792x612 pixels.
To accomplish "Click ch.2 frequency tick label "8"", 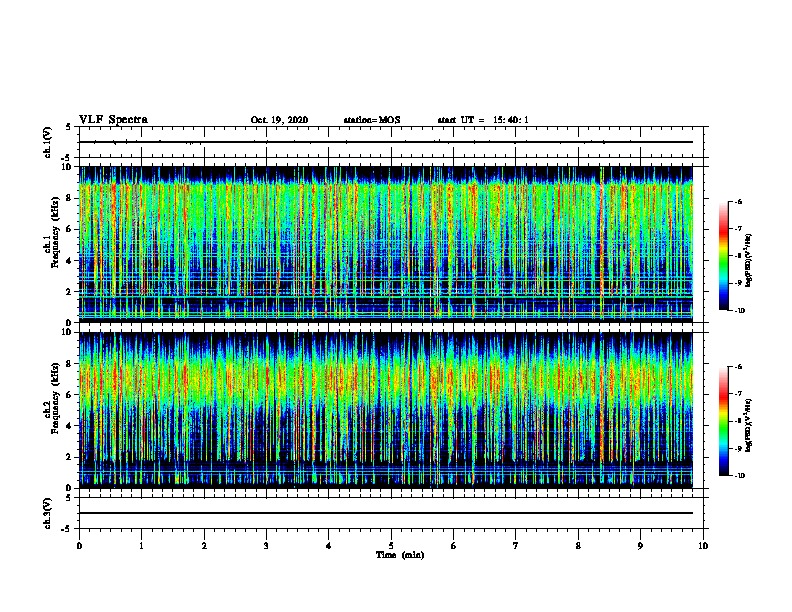I will 69,364.
